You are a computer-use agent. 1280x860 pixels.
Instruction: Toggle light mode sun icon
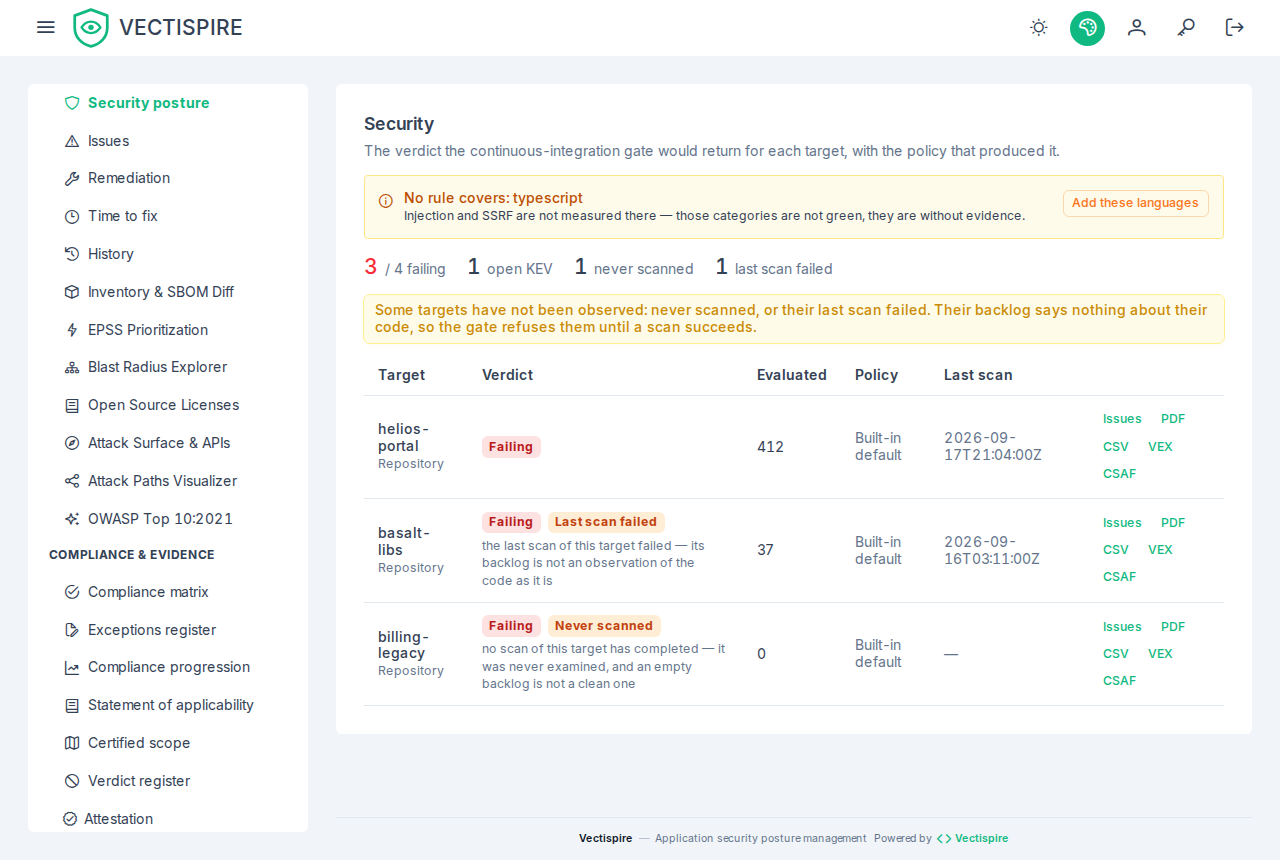coord(1039,28)
